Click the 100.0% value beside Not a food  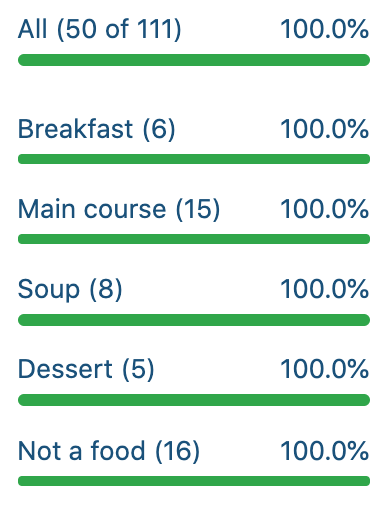pos(325,451)
